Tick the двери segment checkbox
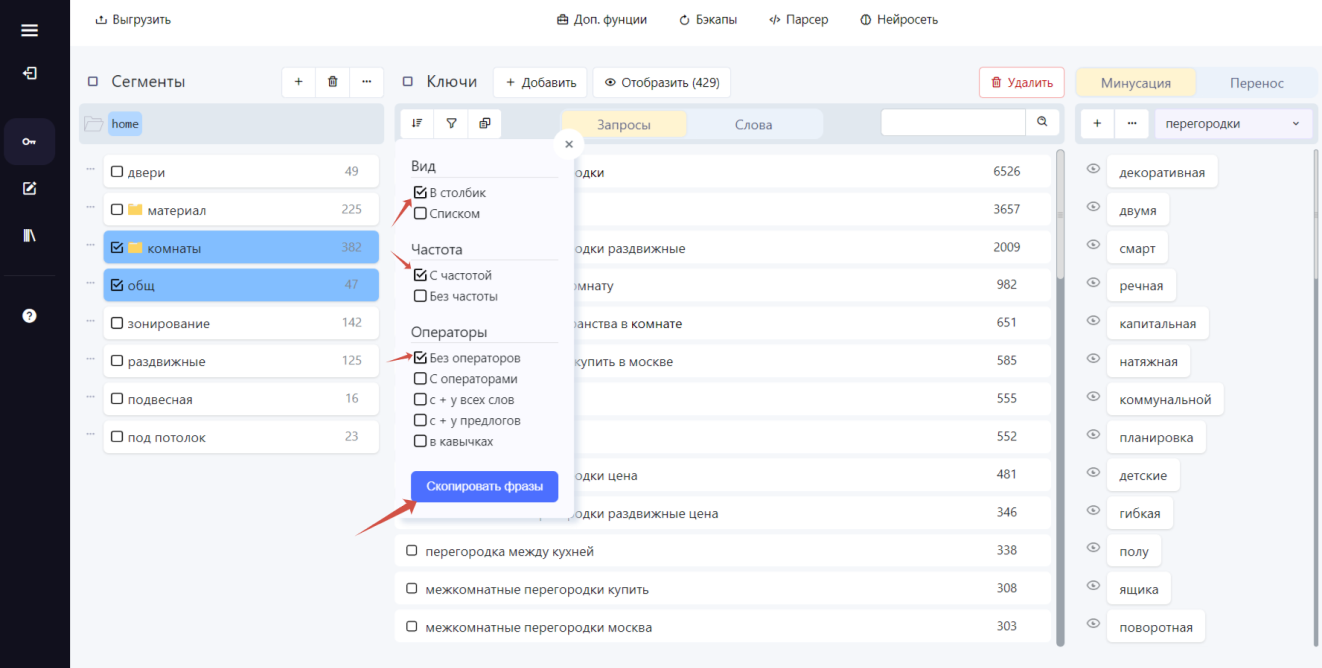The image size is (1322, 668). click(x=117, y=172)
